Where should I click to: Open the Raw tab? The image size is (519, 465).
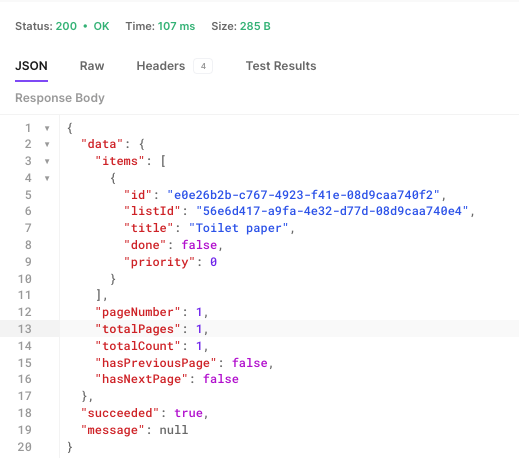(x=92, y=66)
